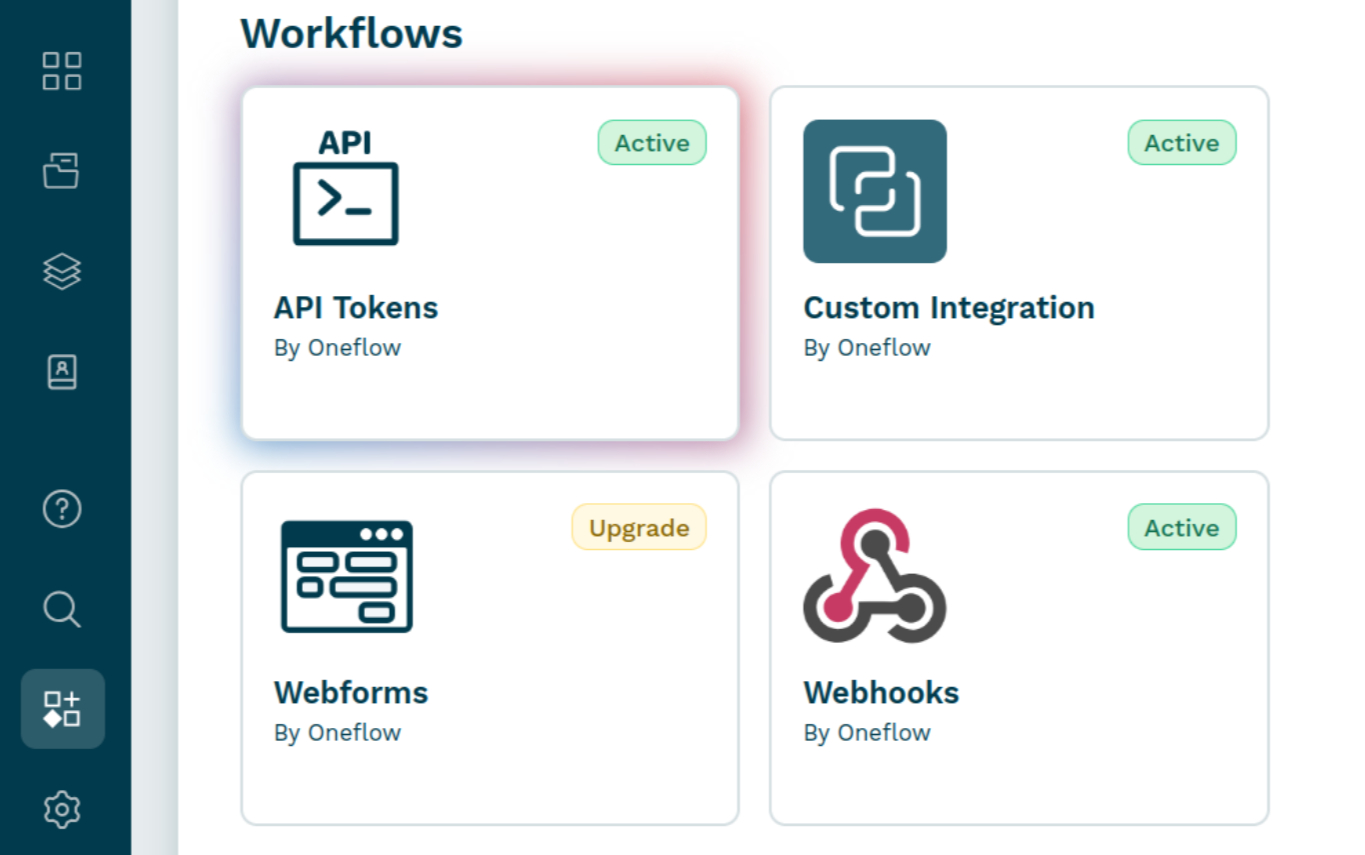Click the Upgrade badge on Webforms
1365x855 pixels.
point(639,527)
